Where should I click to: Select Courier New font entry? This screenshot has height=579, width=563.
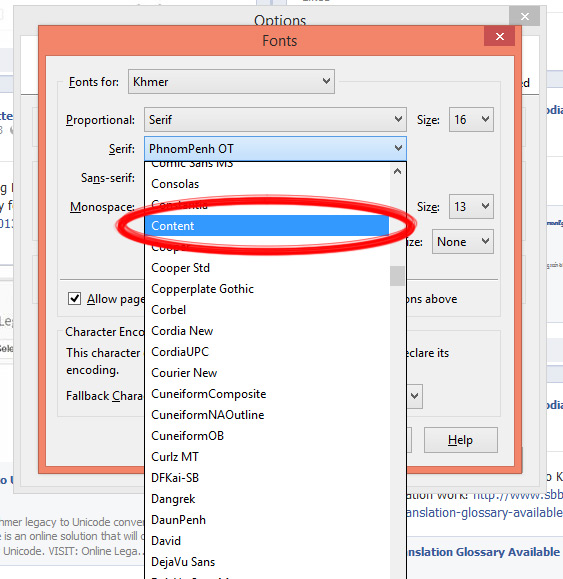[267, 373]
